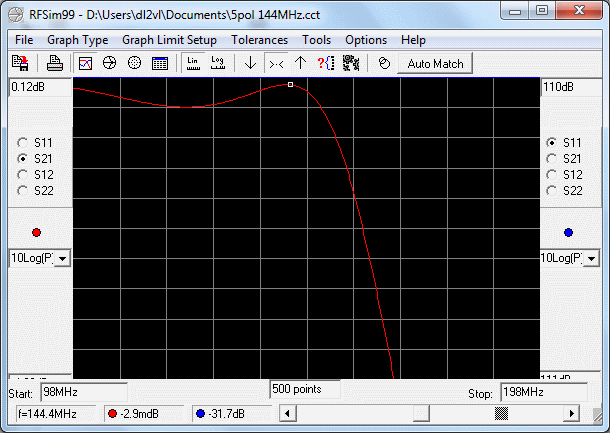
Task: Click the print icon in toolbar
Action: point(55,63)
